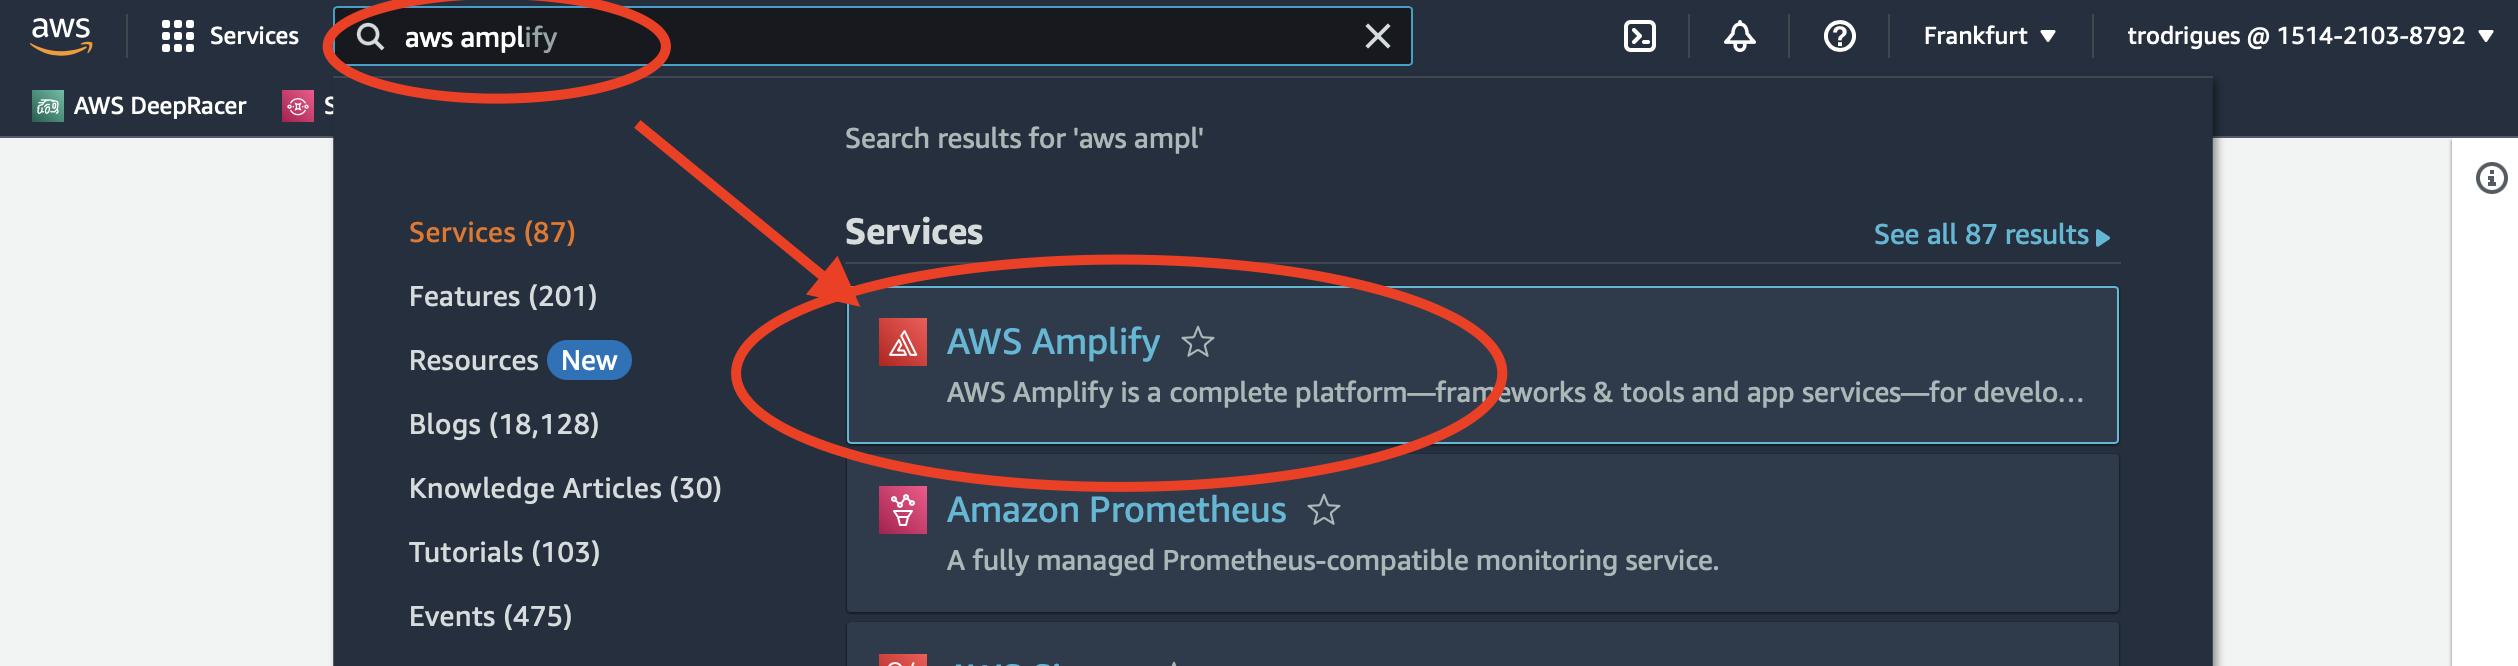
Task: Select the Features (201) category
Action: click(x=503, y=296)
